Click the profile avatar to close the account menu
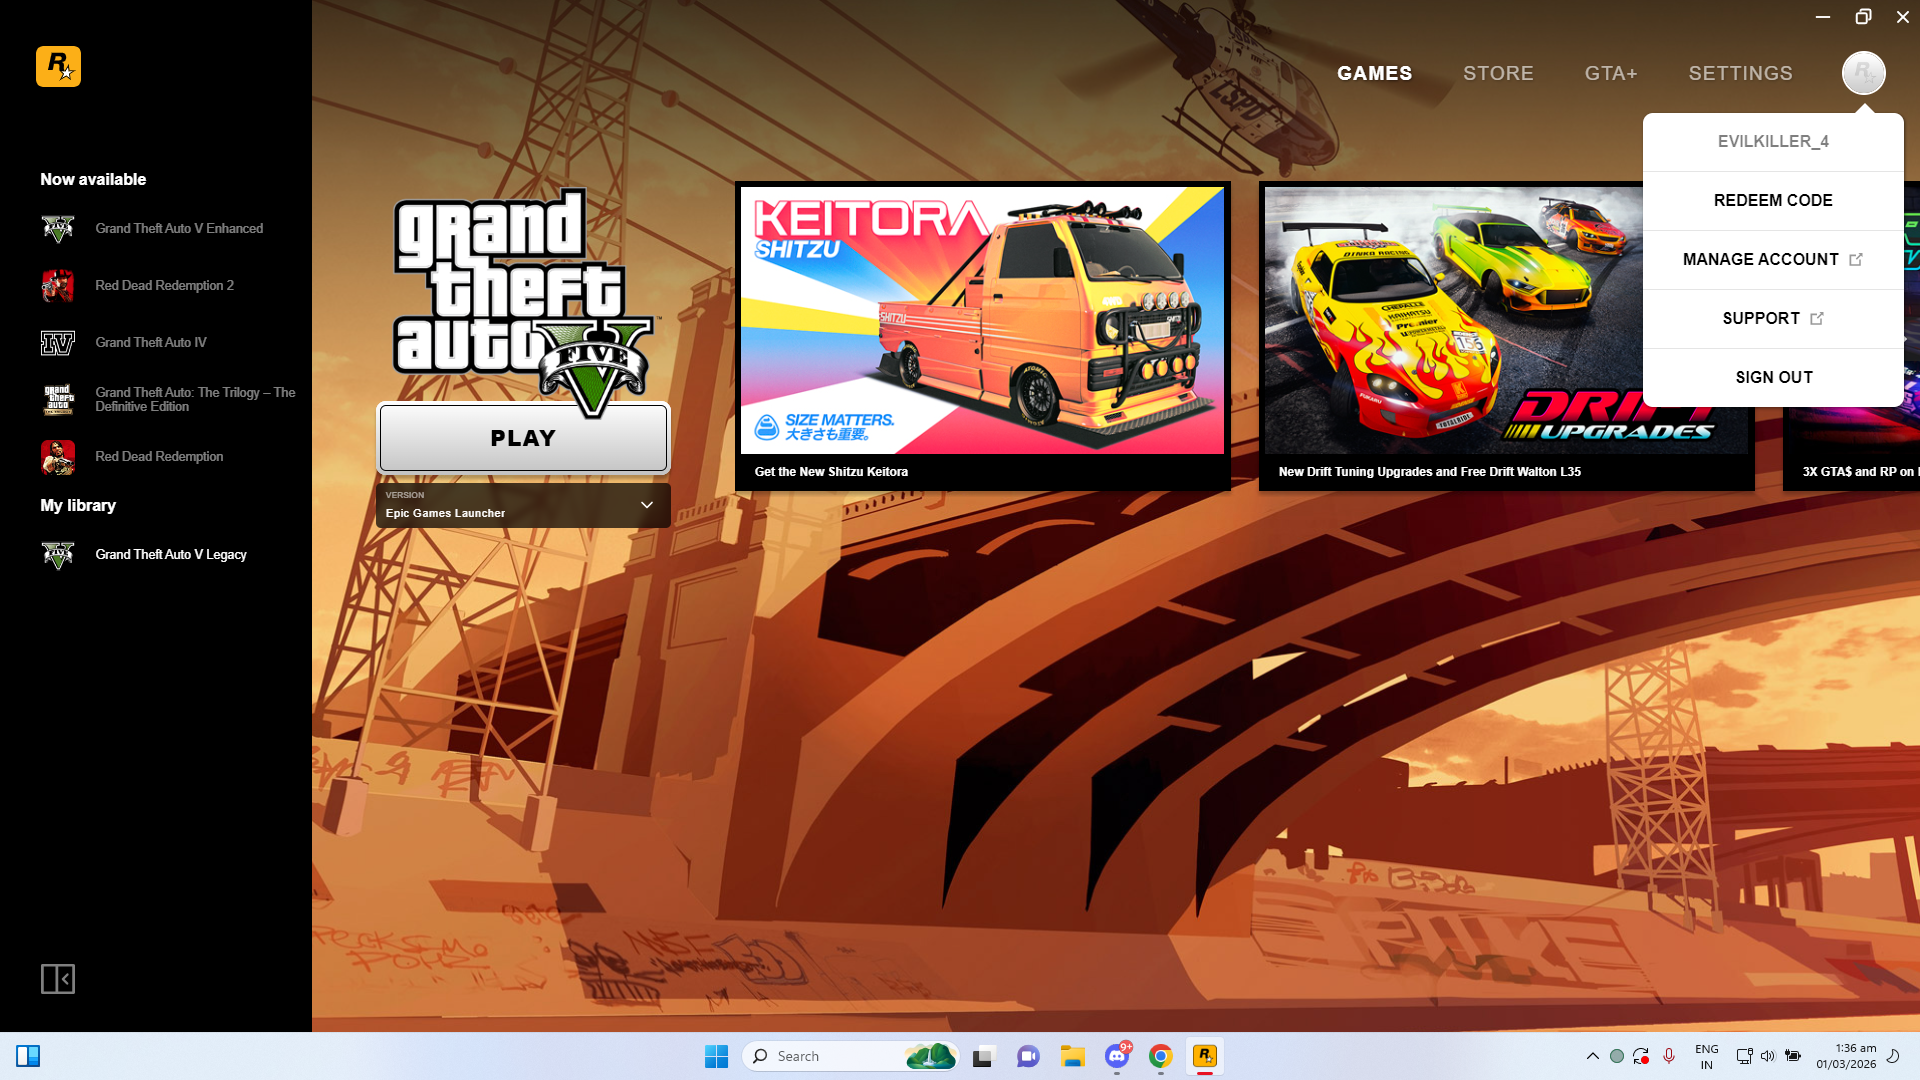This screenshot has width=1920, height=1080. [x=1864, y=73]
